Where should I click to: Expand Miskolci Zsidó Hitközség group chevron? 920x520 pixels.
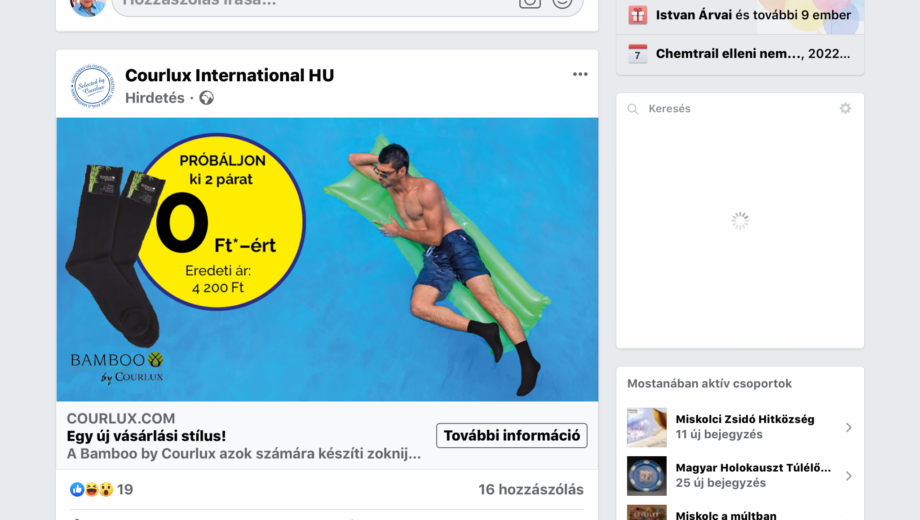[848, 428]
